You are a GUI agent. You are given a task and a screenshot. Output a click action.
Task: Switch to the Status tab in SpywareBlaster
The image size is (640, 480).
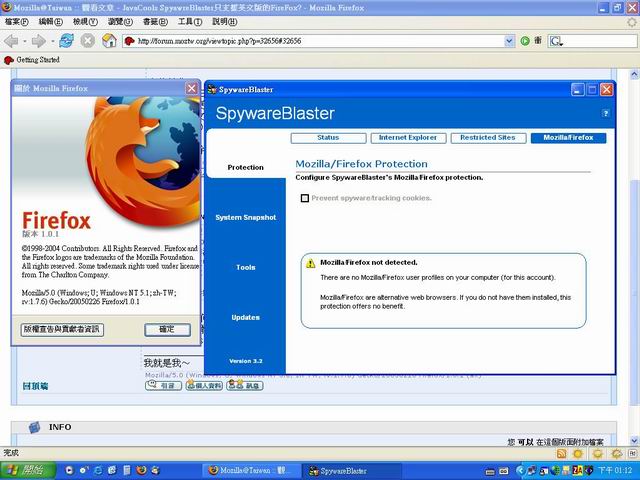(x=328, y=138)
